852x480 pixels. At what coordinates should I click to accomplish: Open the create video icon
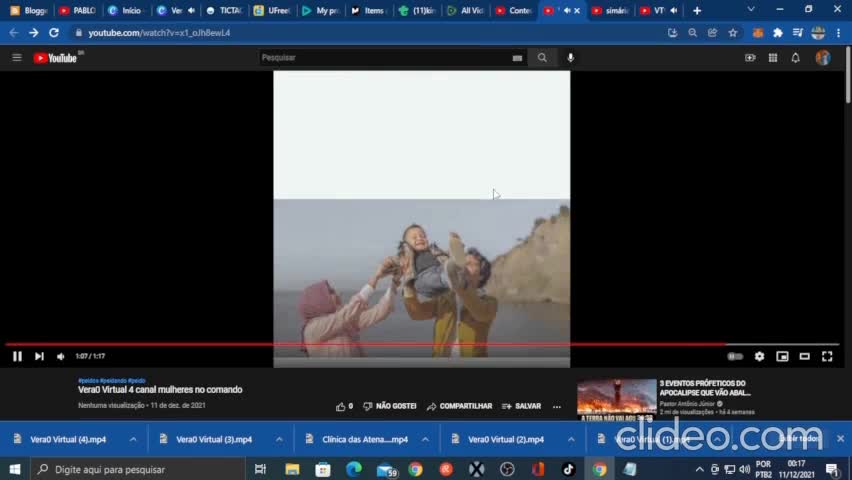(x=750, y=58)
